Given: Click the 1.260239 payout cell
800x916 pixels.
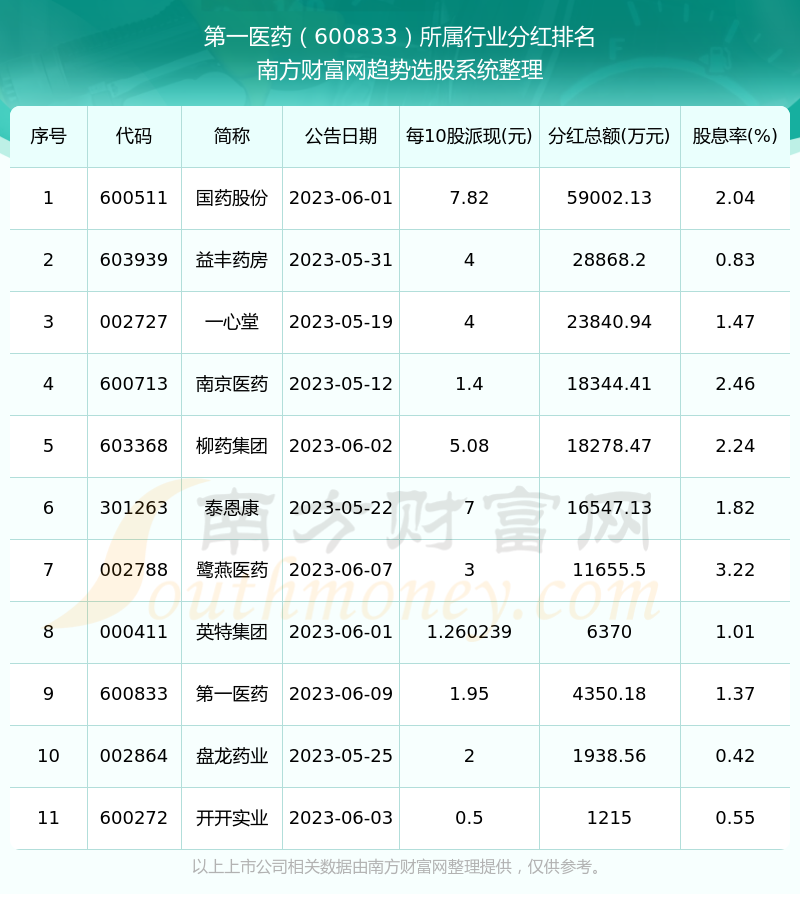Looking at the screenshot, I should pyautogui.click(x=469, y=632).
